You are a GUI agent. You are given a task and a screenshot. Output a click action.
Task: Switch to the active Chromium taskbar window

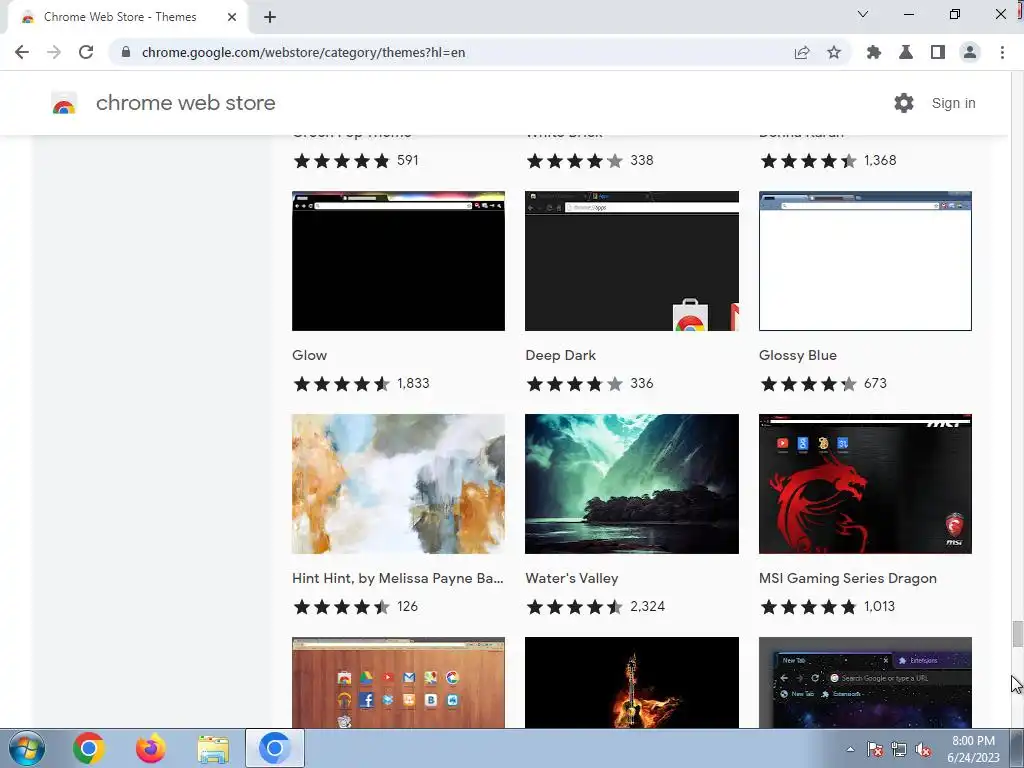[x=275, y=748]
